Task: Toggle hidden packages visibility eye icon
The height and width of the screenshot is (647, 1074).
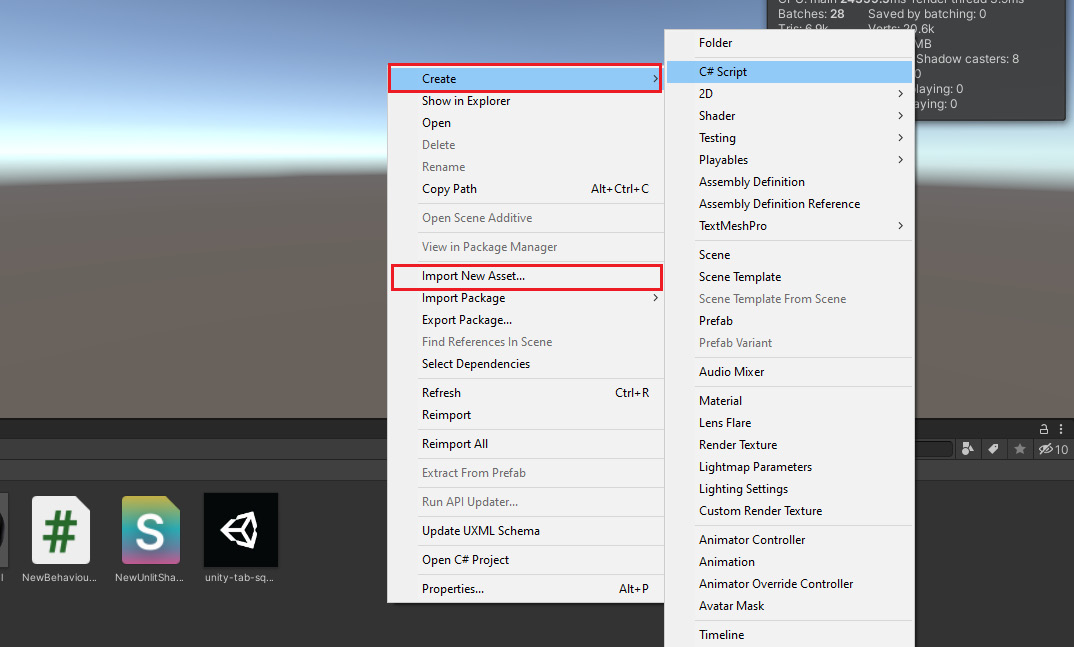Action: (x=1053, y=449)
